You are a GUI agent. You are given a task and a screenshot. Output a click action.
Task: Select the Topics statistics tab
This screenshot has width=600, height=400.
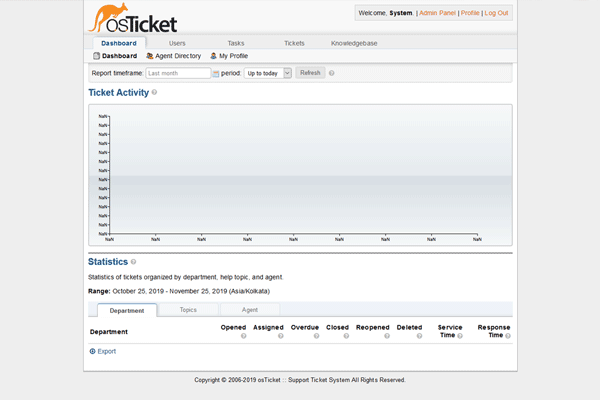[x=188, y=310]
